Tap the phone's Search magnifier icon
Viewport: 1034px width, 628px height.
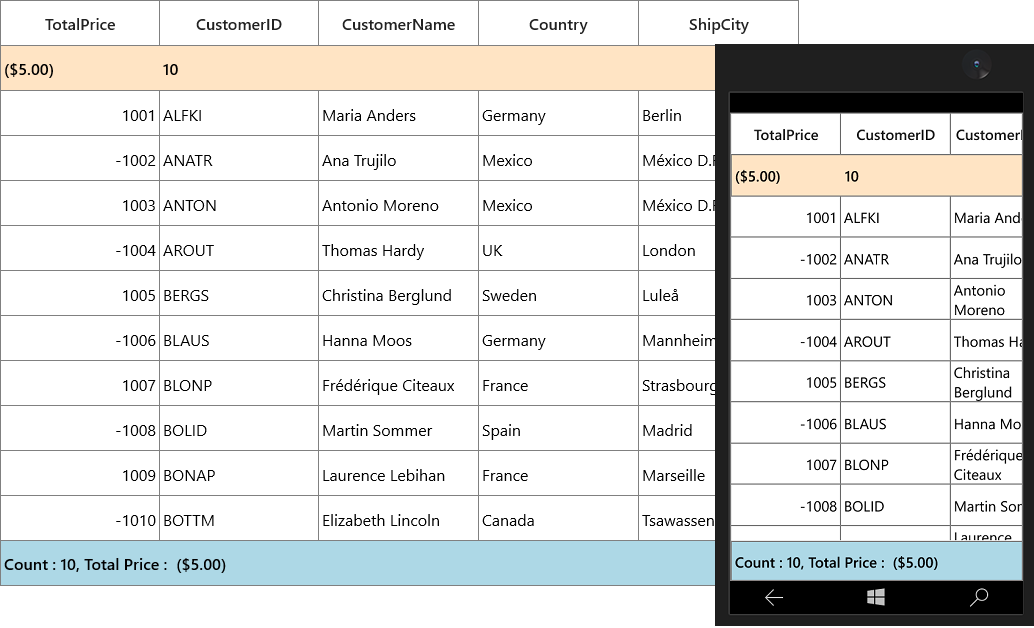tap(979, 598)
